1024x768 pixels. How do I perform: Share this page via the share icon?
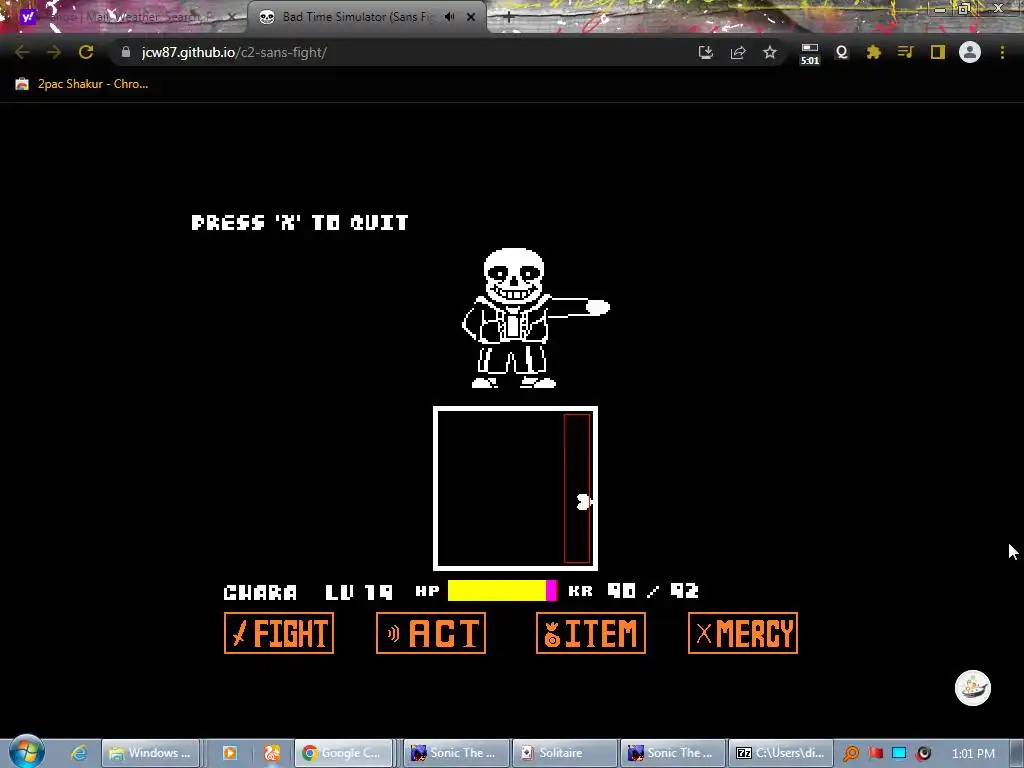[738, 52]
